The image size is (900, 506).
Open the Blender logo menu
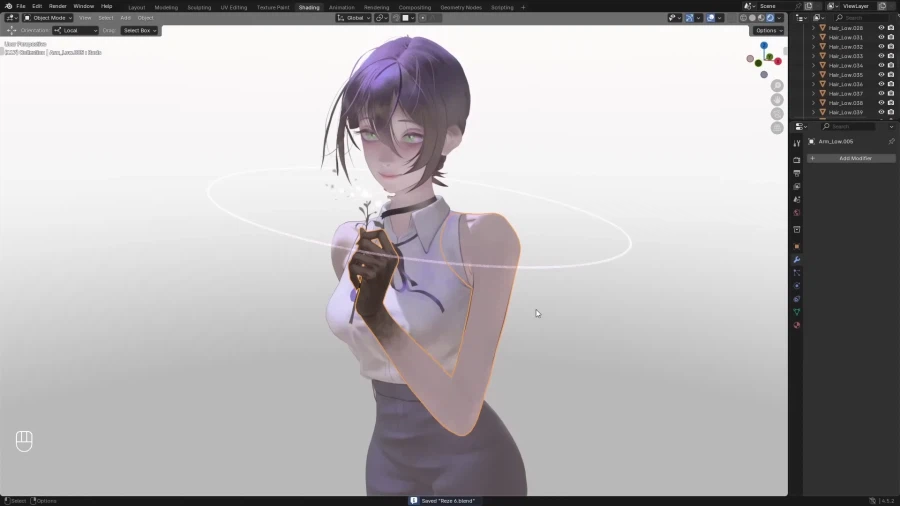point(8,6)
